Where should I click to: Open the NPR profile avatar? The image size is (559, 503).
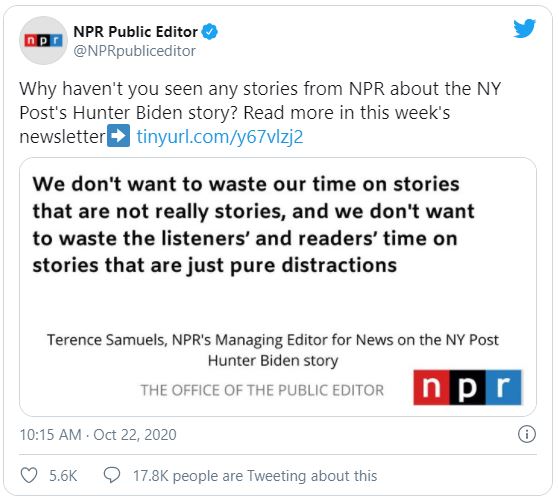click(x=43, y=40)
